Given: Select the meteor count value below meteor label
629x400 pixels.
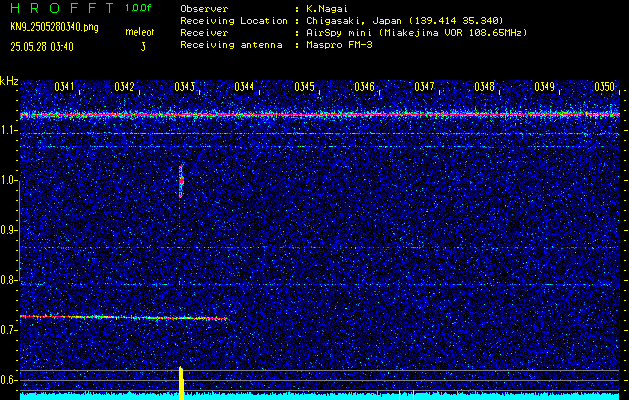Looking at the screenshot, I should click(x=143, y=47).
